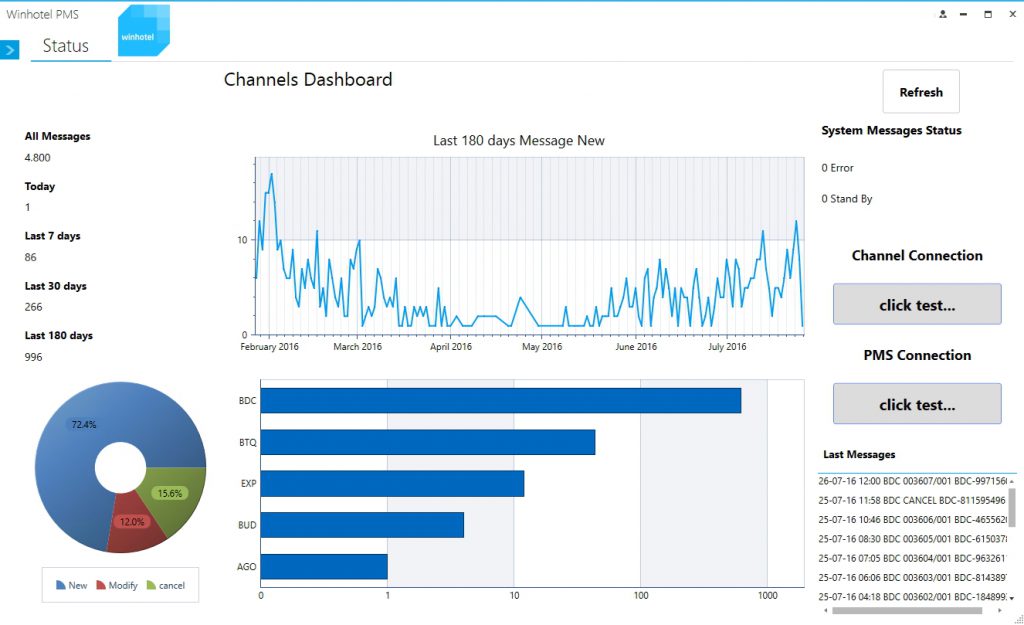Toggle the Modify legend entry
Viewport: 1024px width, 625px height.
click(117, 585)
